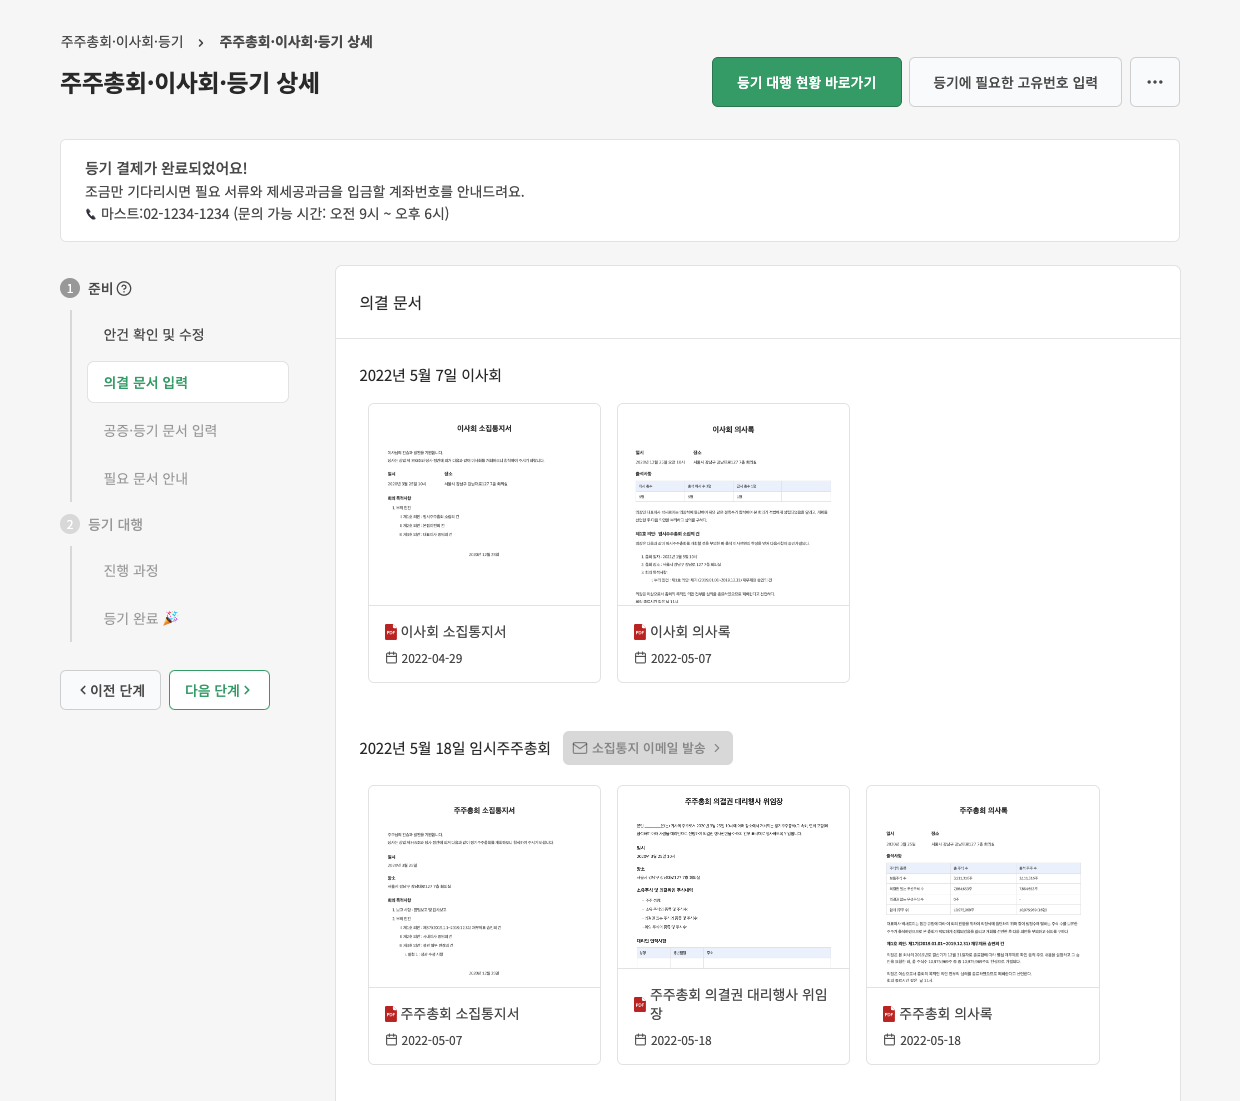Open the 주주총회 의사록 PDF icon
The width and height of the screenshot is (1240, 1101).
(x=889, y=1013)
